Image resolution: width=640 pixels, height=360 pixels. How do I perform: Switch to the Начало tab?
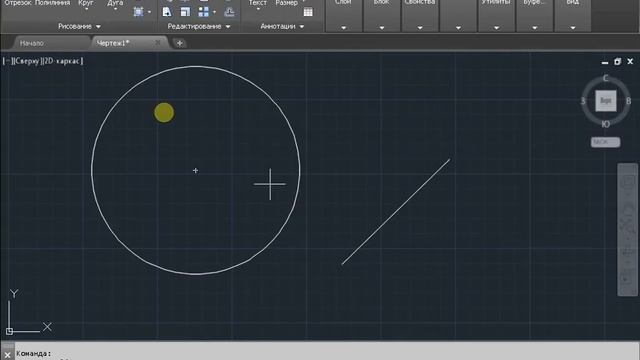pos(32,43)
